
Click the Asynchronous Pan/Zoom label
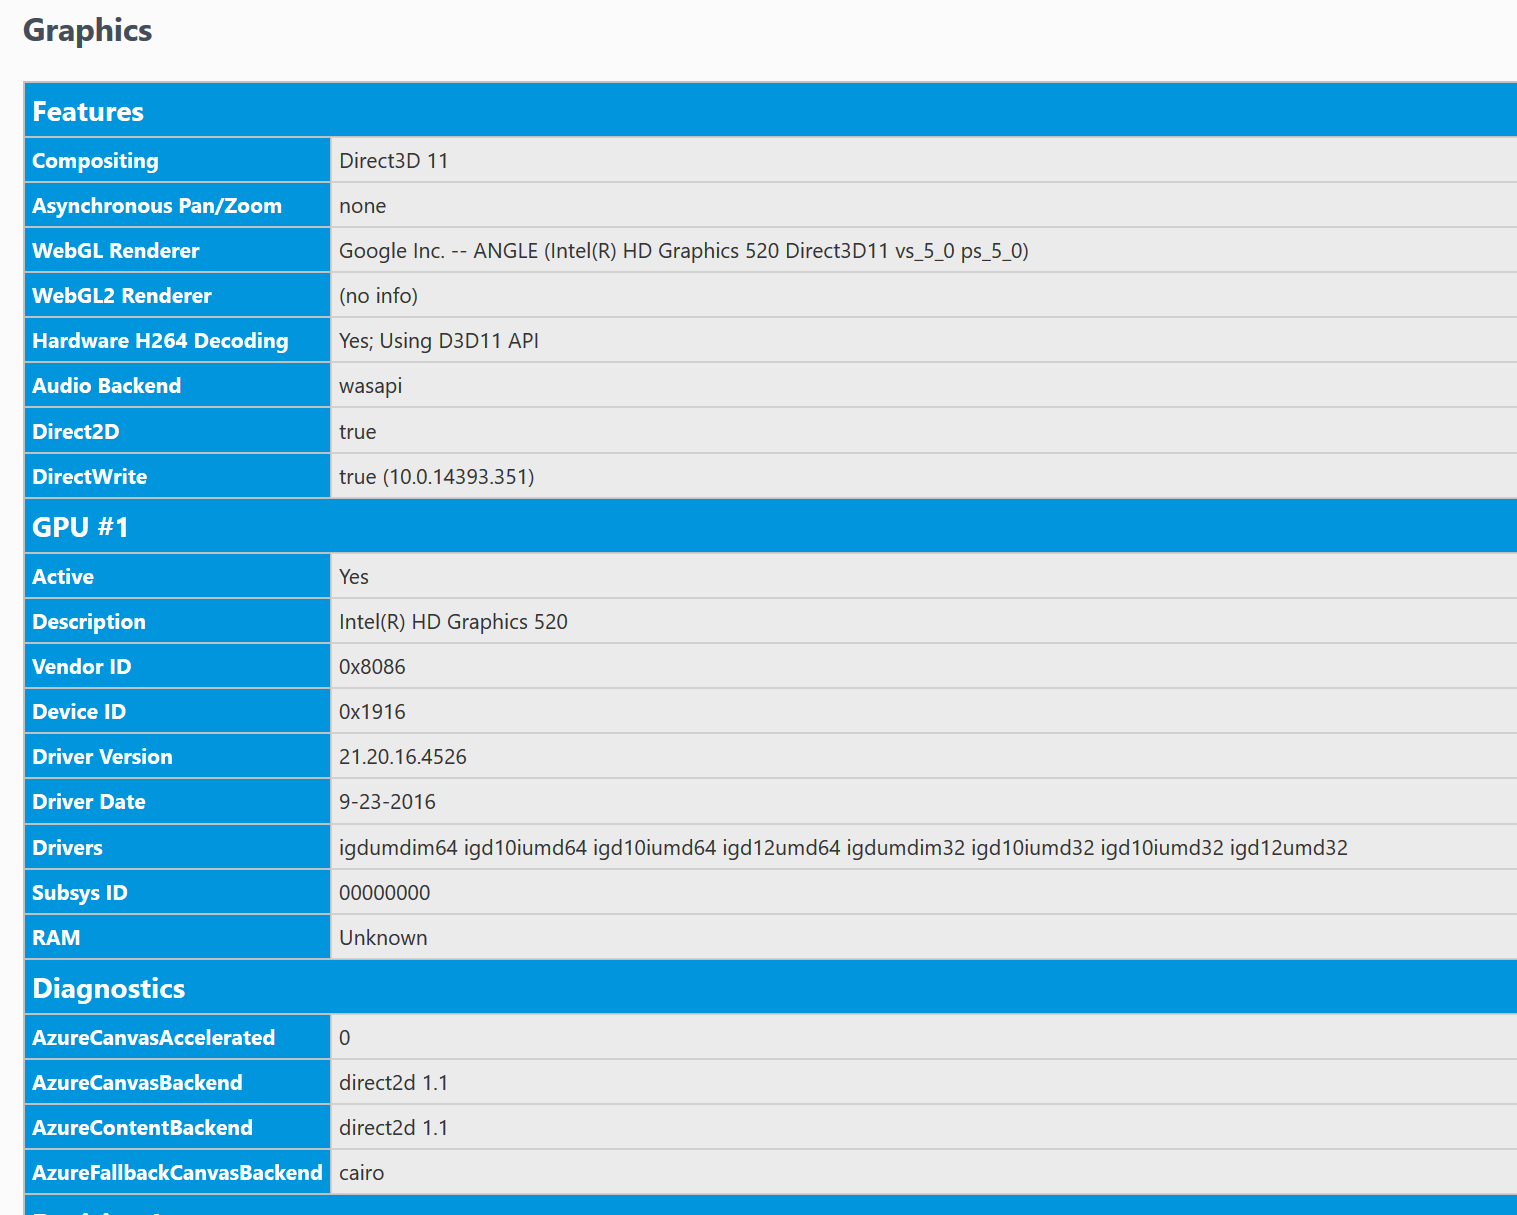click(157, 206)
